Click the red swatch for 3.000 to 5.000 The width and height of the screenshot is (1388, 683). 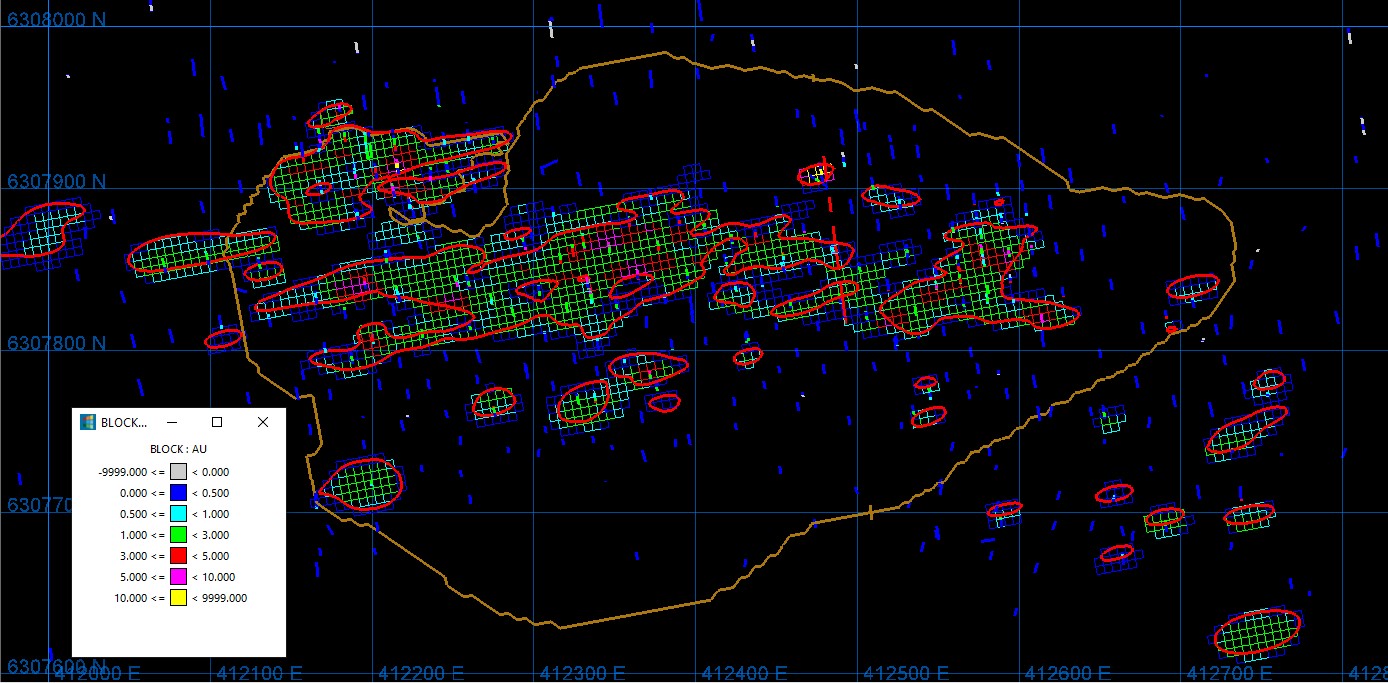(178, 556)
